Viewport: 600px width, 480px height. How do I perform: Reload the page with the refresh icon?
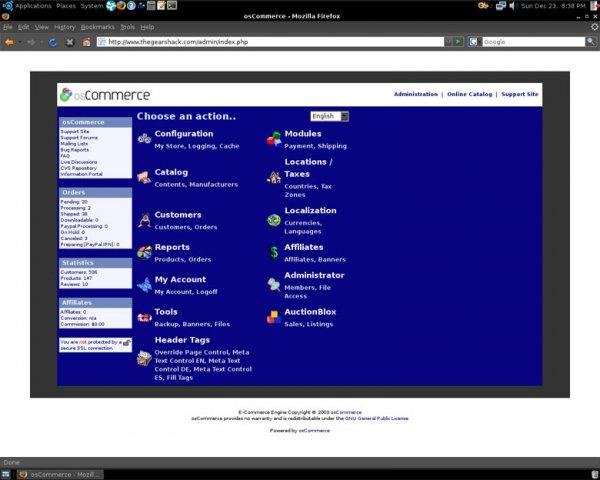[x=53, y=42]
